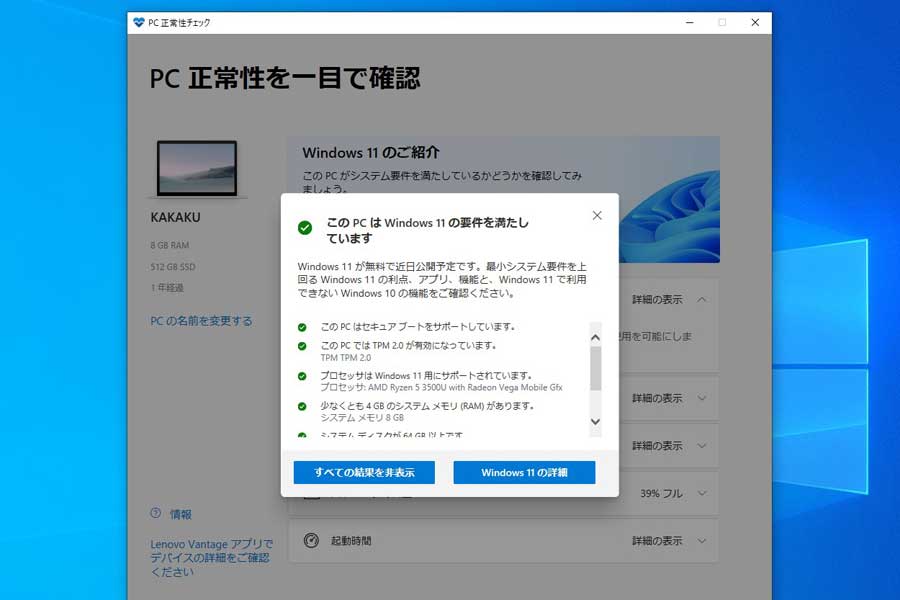The height and width of the screenshot is (600, 900).
Task: Click the 起動時間 gauge icon
Action: [x=311, y=540]
